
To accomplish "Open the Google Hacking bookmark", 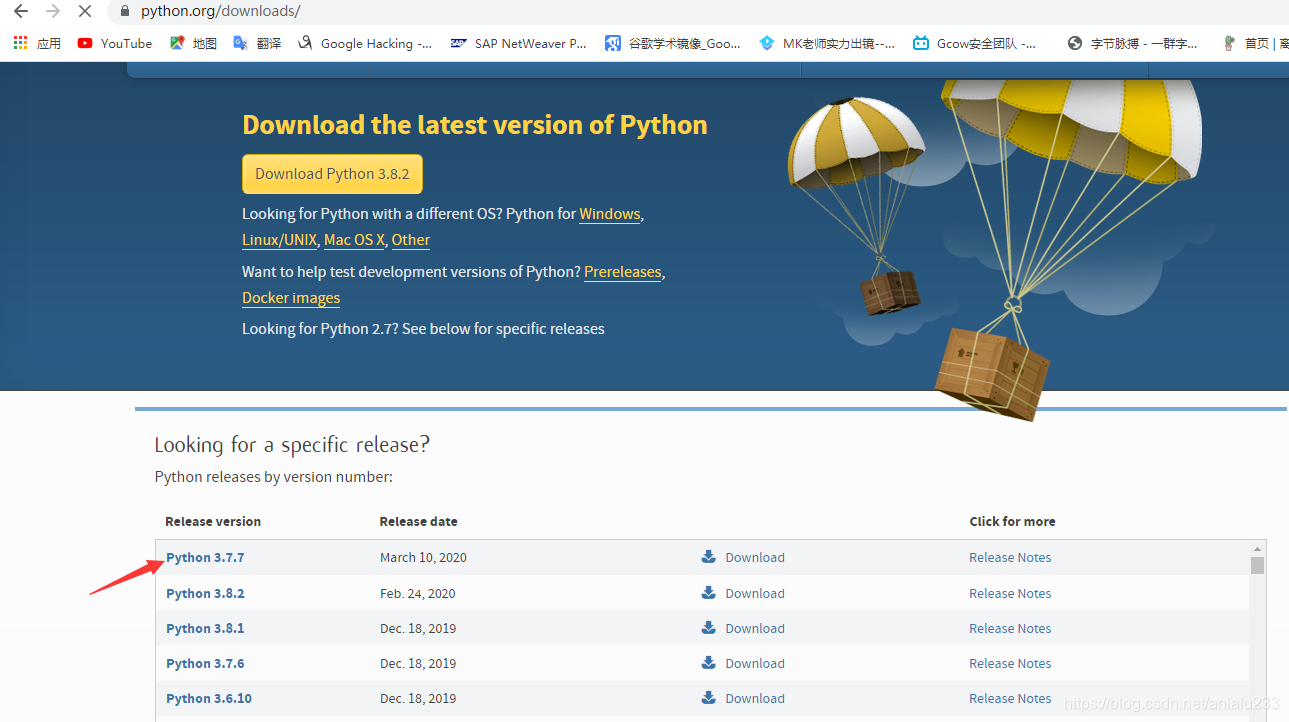I will (366, 43).
